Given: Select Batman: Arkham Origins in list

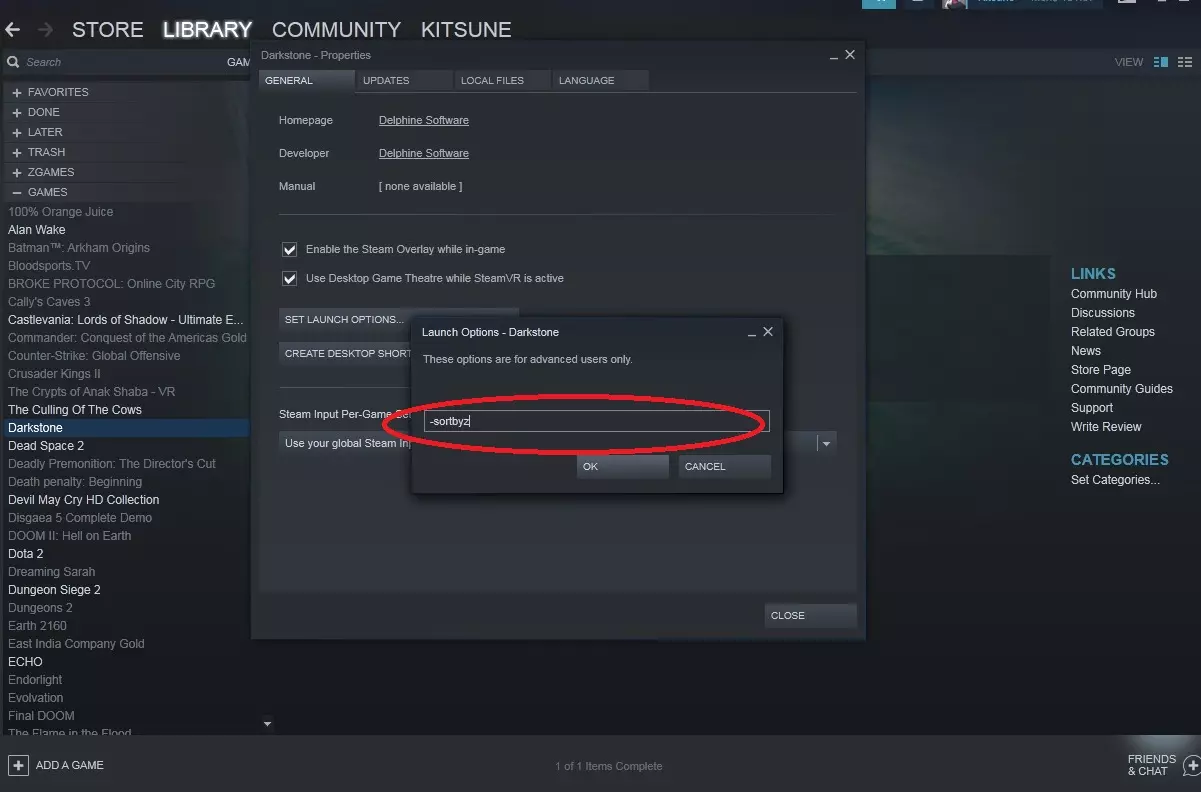Looking at the screenshot, I should coord(79,248).
